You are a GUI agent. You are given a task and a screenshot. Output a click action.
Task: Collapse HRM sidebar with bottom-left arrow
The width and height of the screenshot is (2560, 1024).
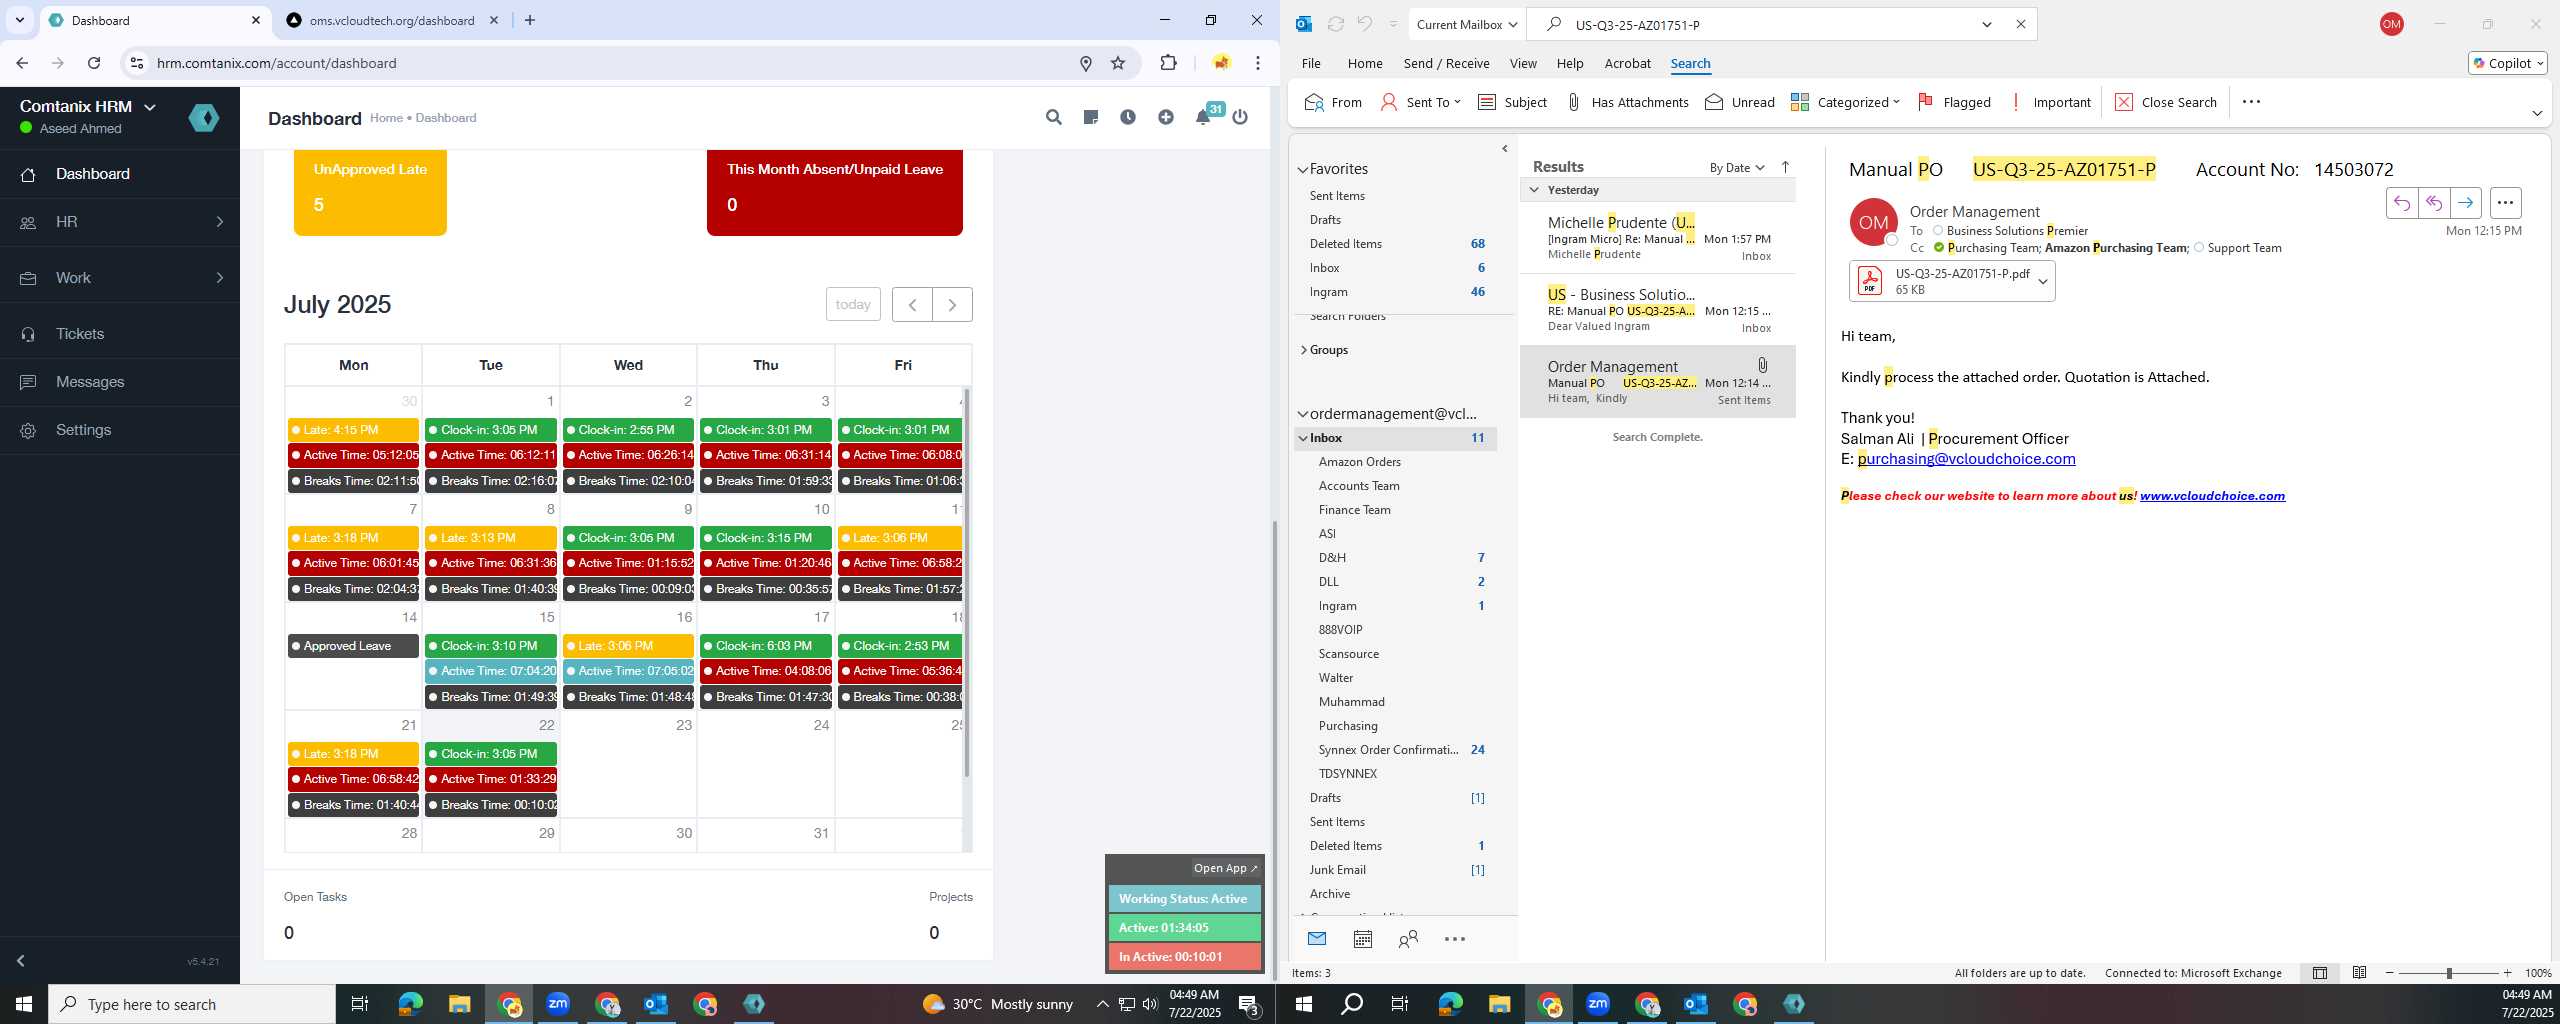pyautogui.click(x=20, y=961)
